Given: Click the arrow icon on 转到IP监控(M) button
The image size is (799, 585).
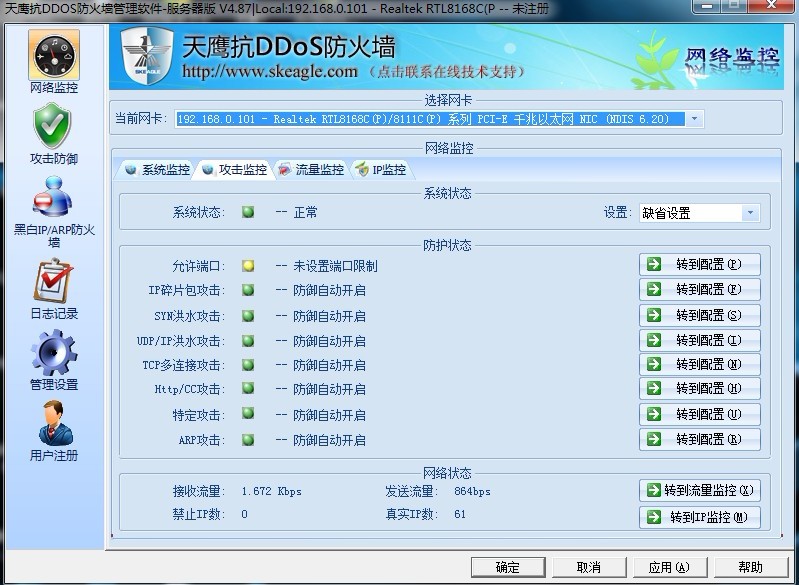Looking at the screenshot, I should (654, 517).
